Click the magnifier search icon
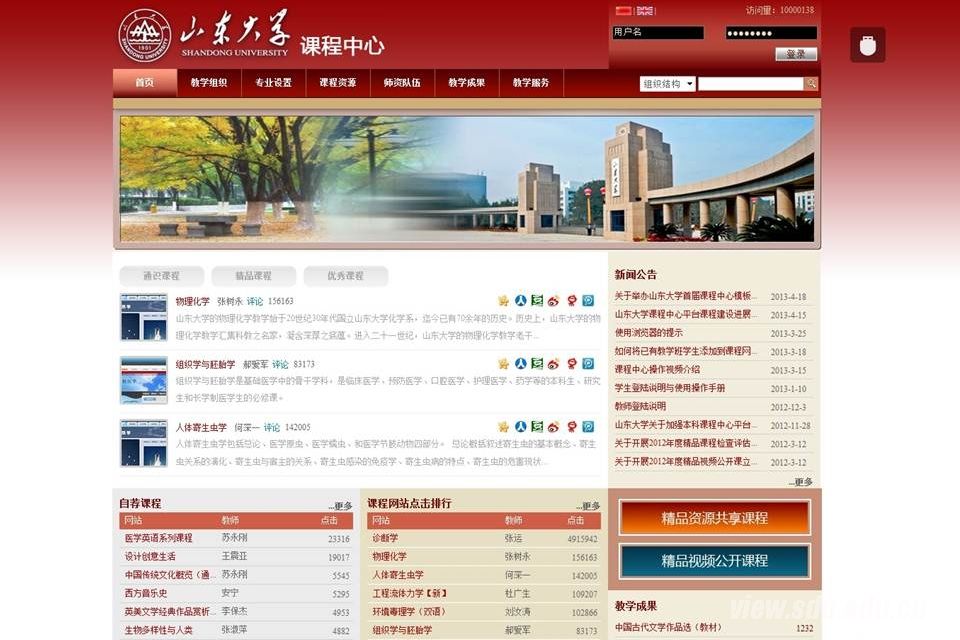This screenshot has width=960, height=640. [811, 84]
